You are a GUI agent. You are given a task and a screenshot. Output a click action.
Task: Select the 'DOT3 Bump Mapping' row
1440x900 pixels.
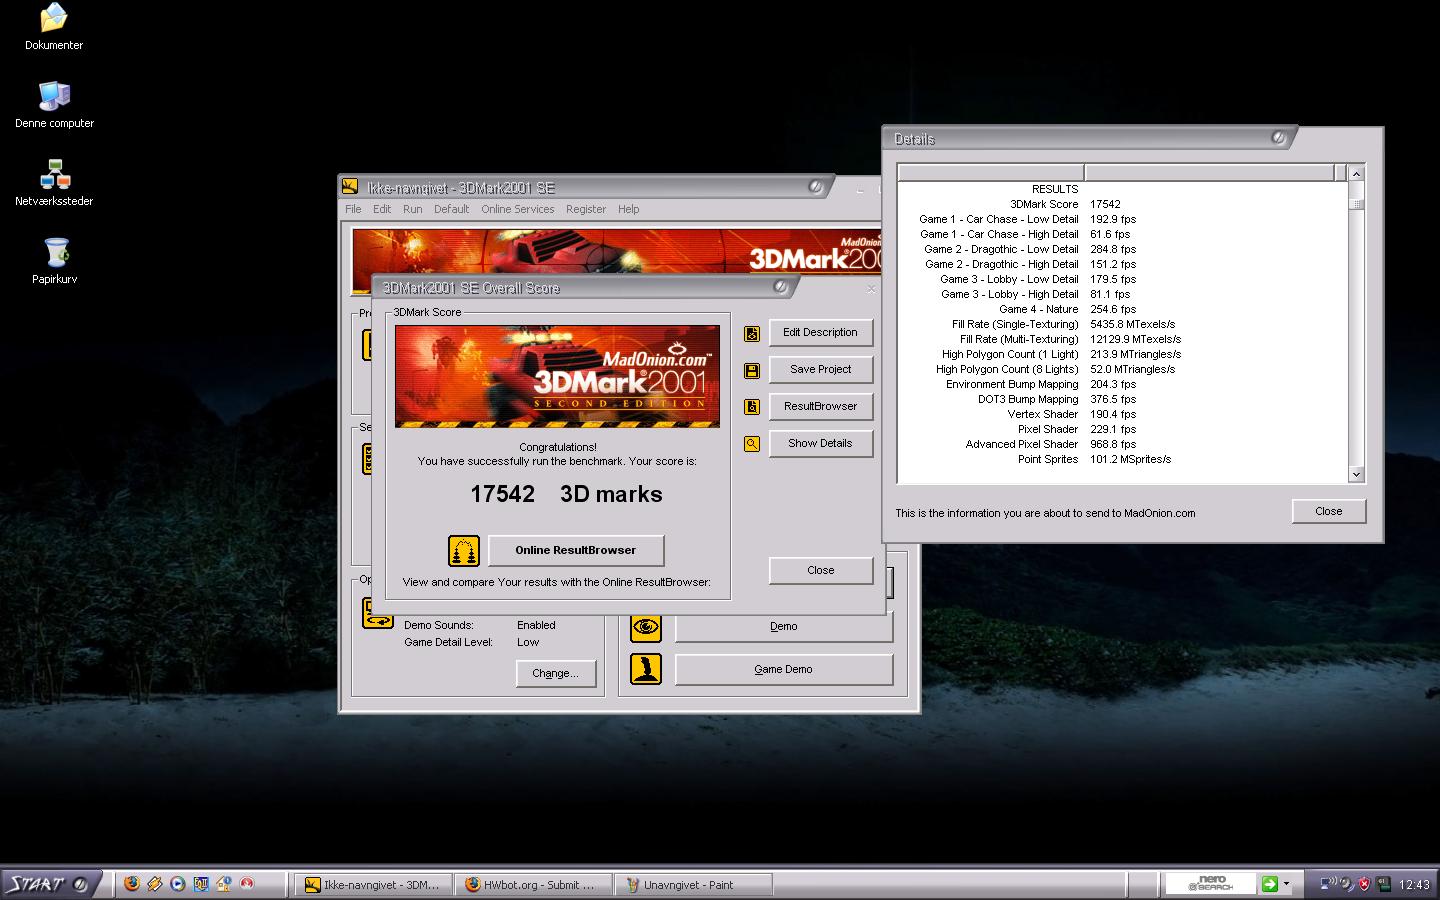click(x=1122, y=399)
